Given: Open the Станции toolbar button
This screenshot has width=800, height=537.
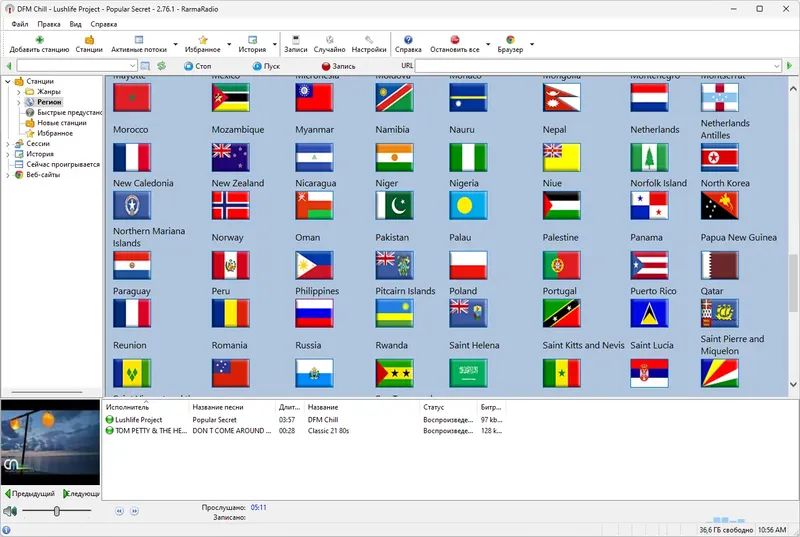Looking at the screenshot, I should point(89,44).
